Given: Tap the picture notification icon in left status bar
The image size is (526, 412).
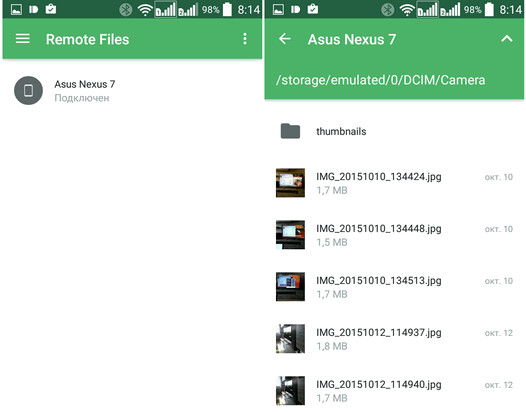Looking at the screenshot, I should click(x=16, y=9).
